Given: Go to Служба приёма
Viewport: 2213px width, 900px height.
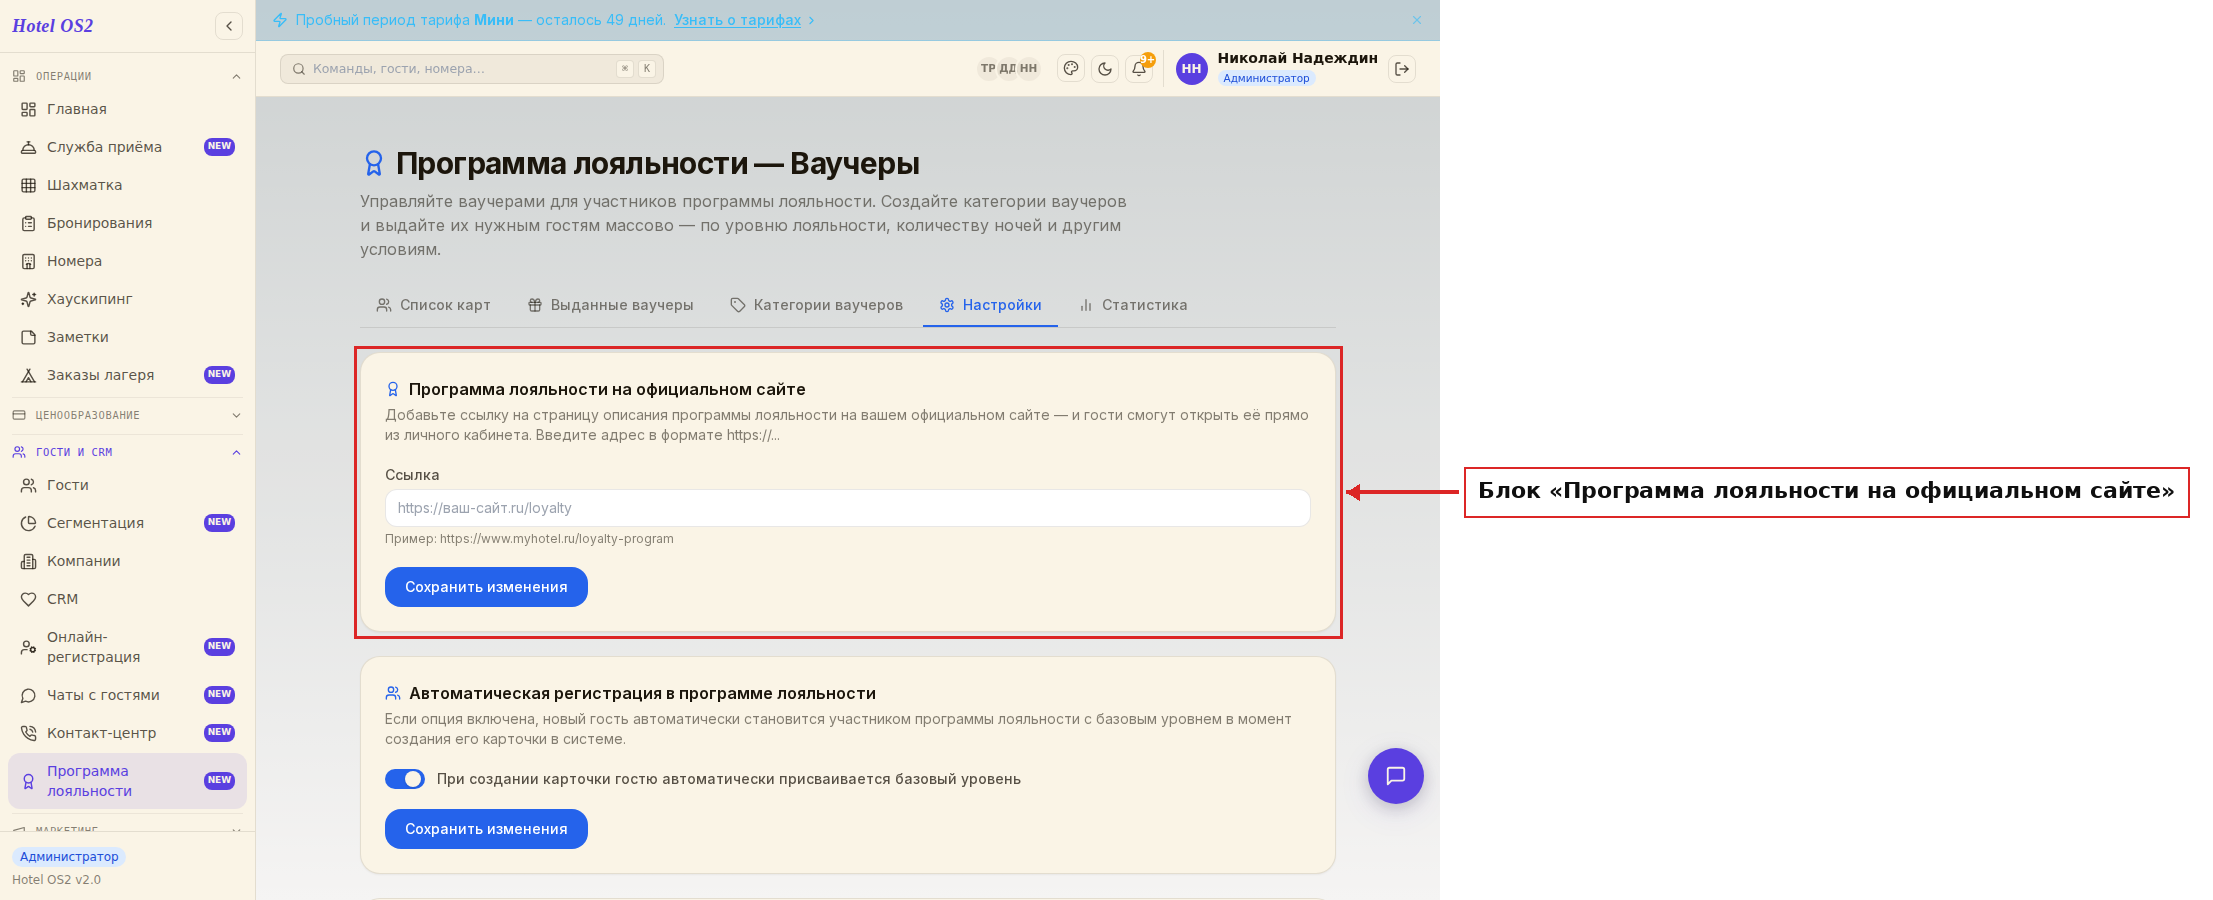Looking at the screenshot, I should [127, 147].
